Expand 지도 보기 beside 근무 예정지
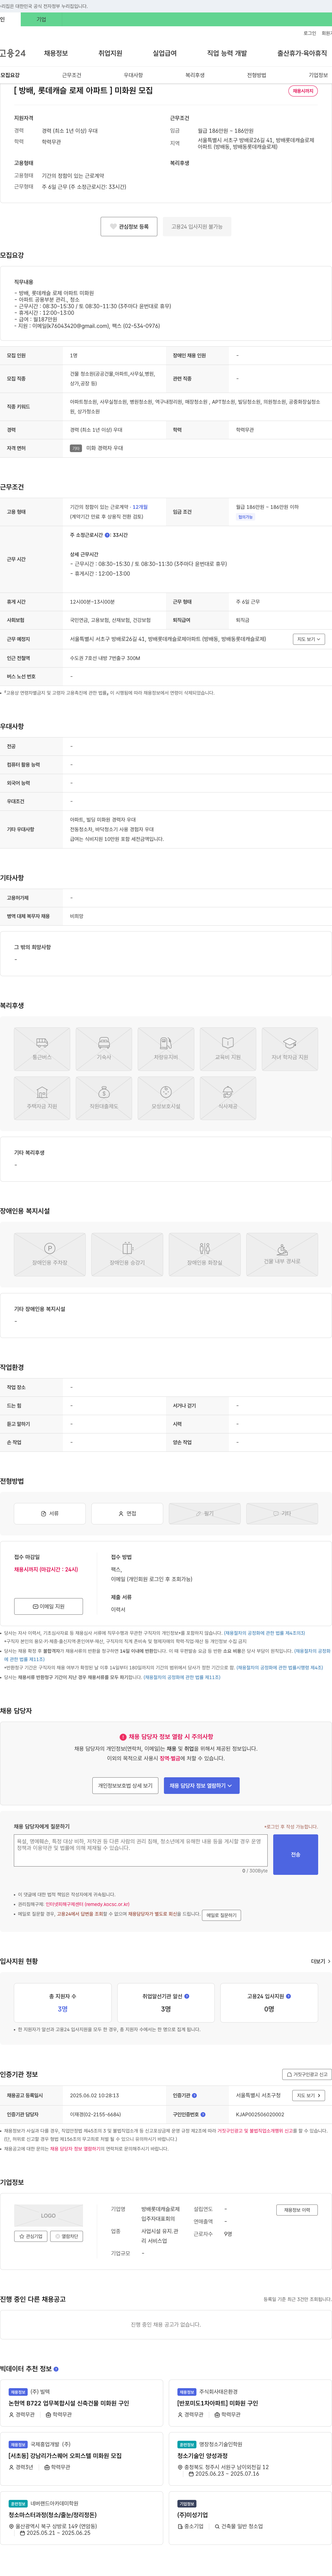The width and height of the screenshot is (332, 2576). (309, 639)
